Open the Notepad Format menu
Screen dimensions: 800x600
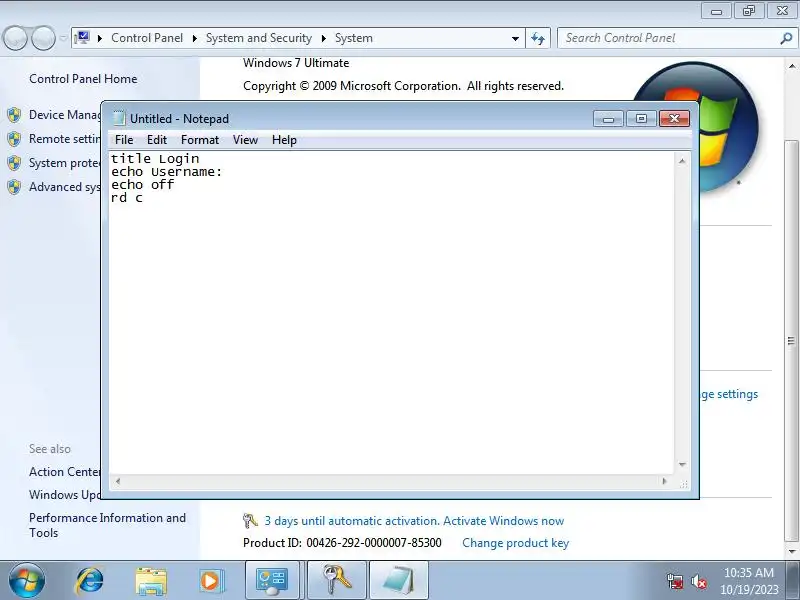click(x=199, y=140)
